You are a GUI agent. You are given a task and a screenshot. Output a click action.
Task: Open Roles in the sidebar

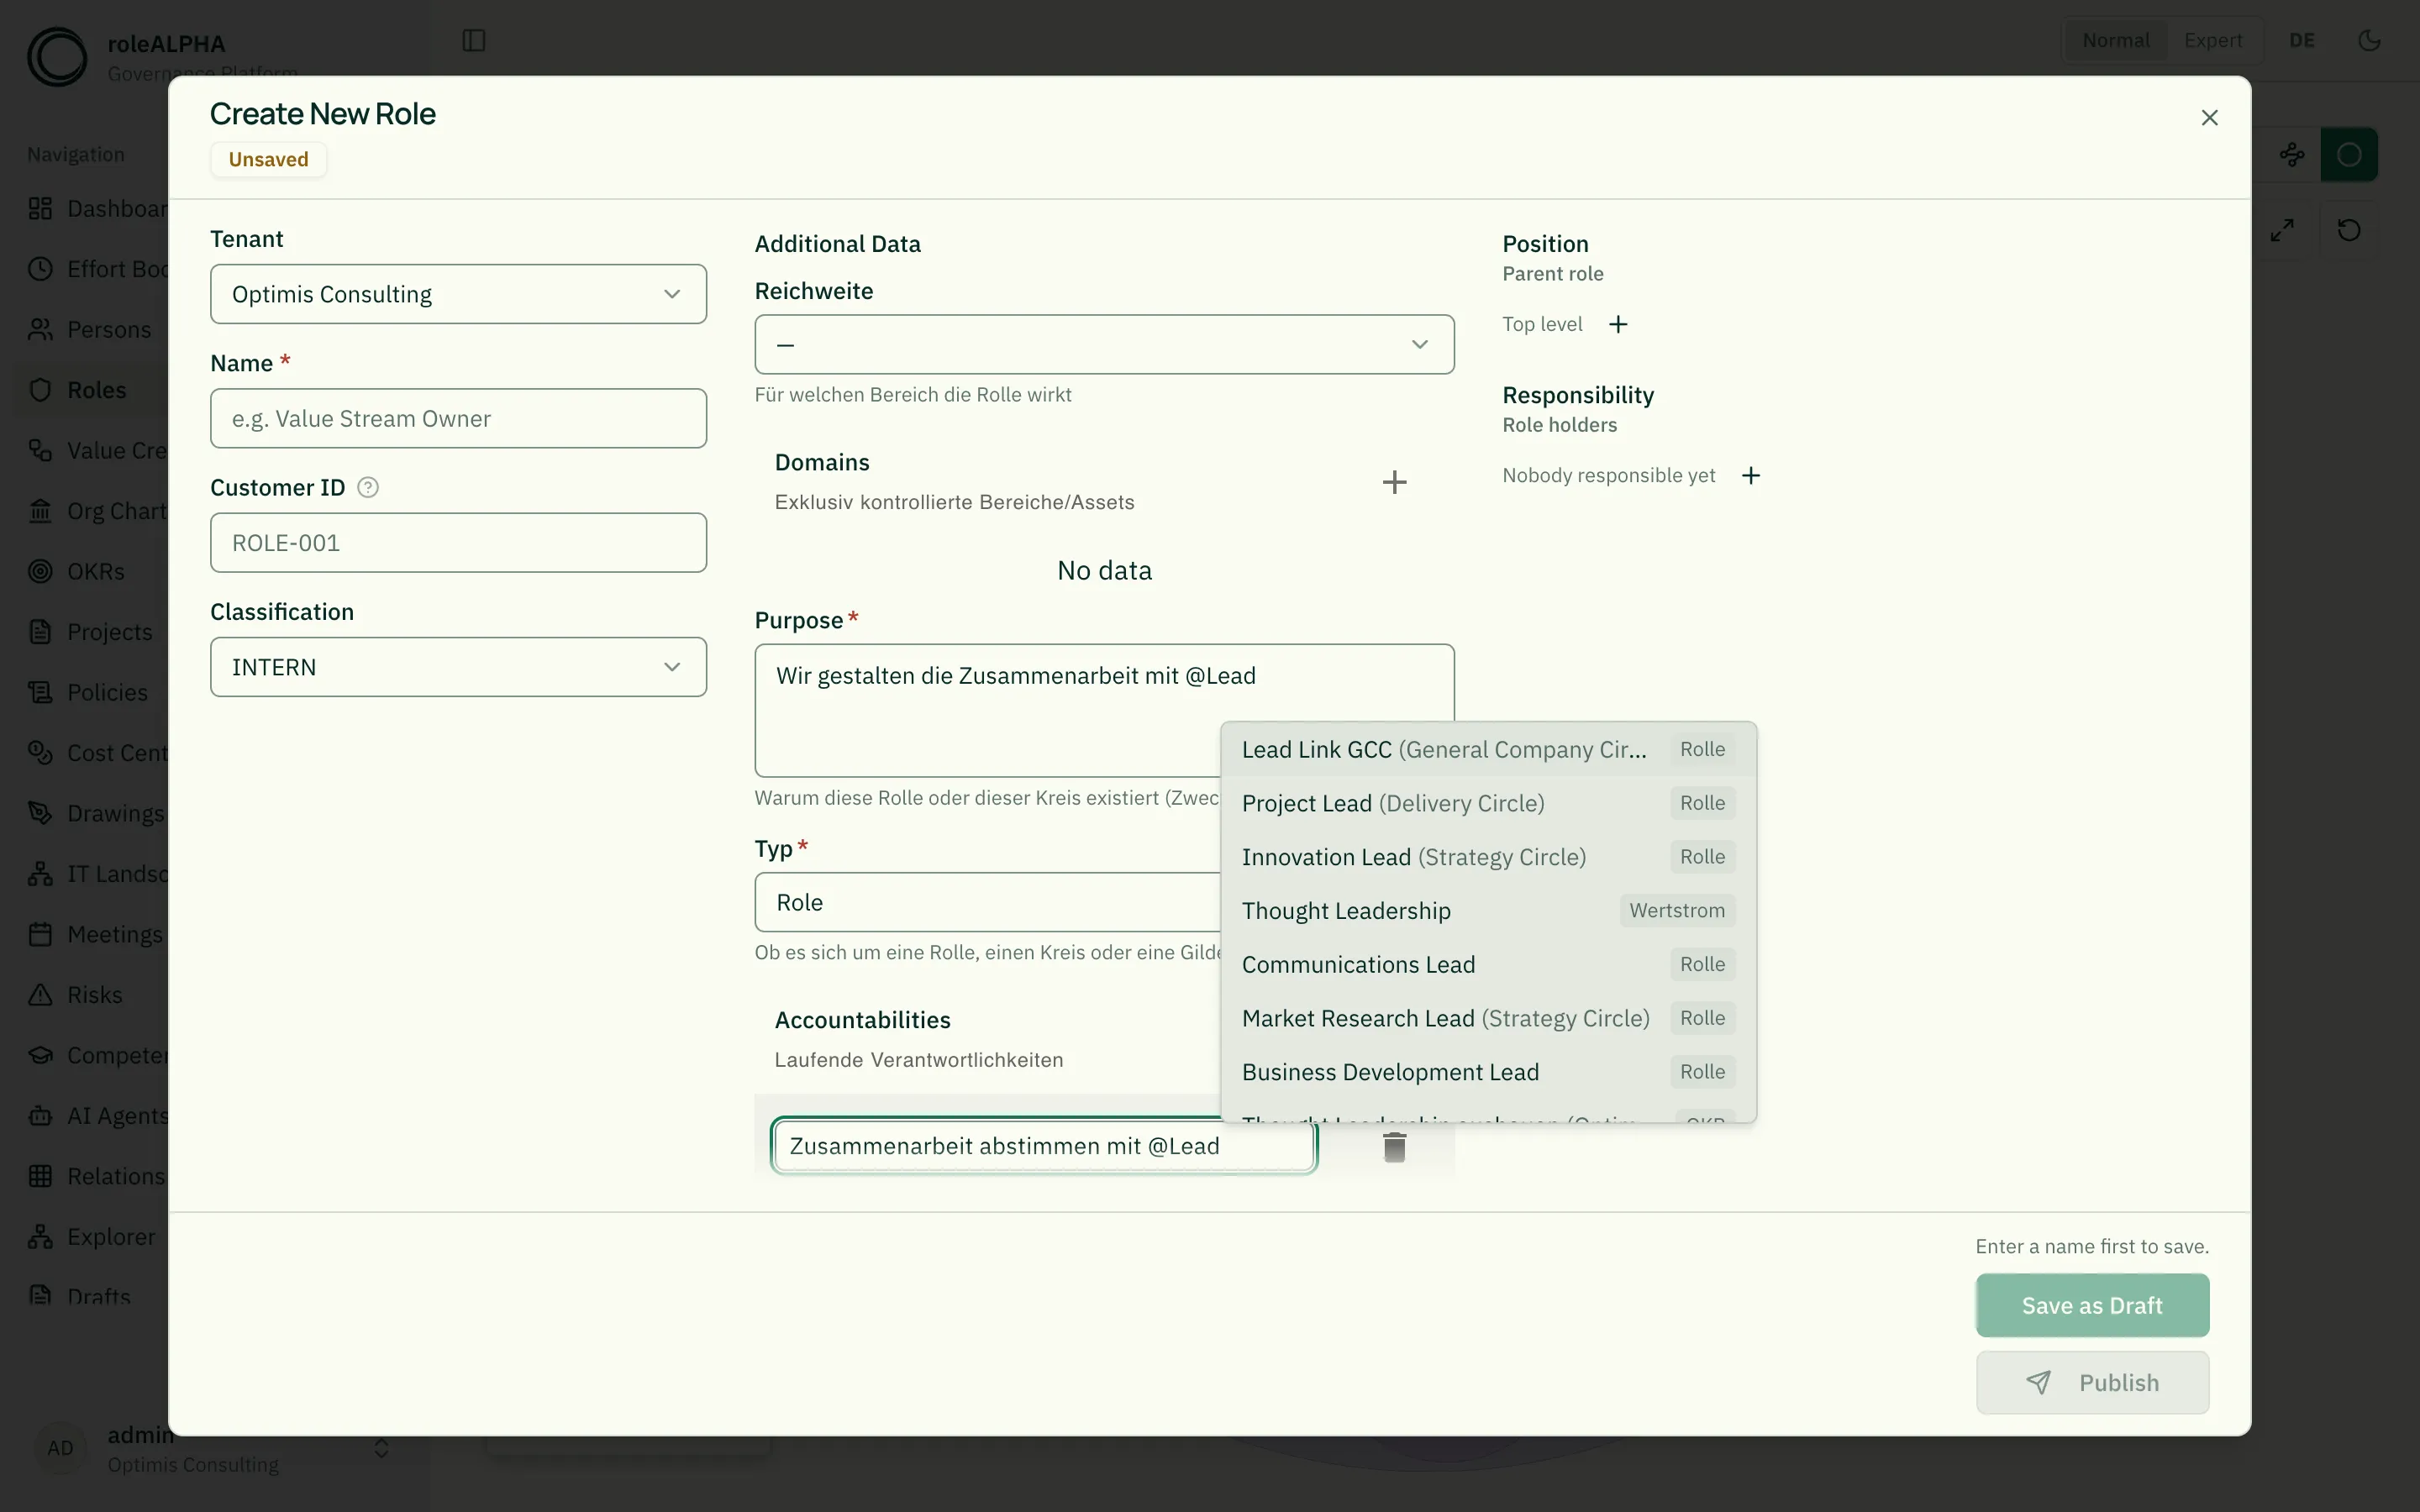(x=96, y=390)
